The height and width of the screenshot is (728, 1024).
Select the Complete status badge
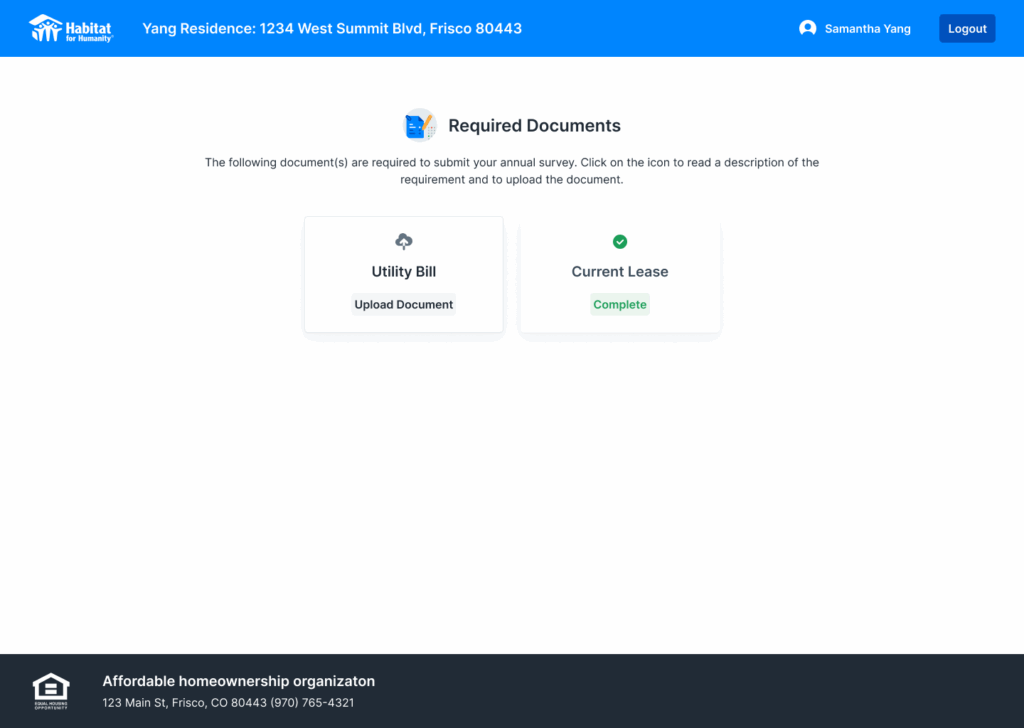[x=620, y=305]
